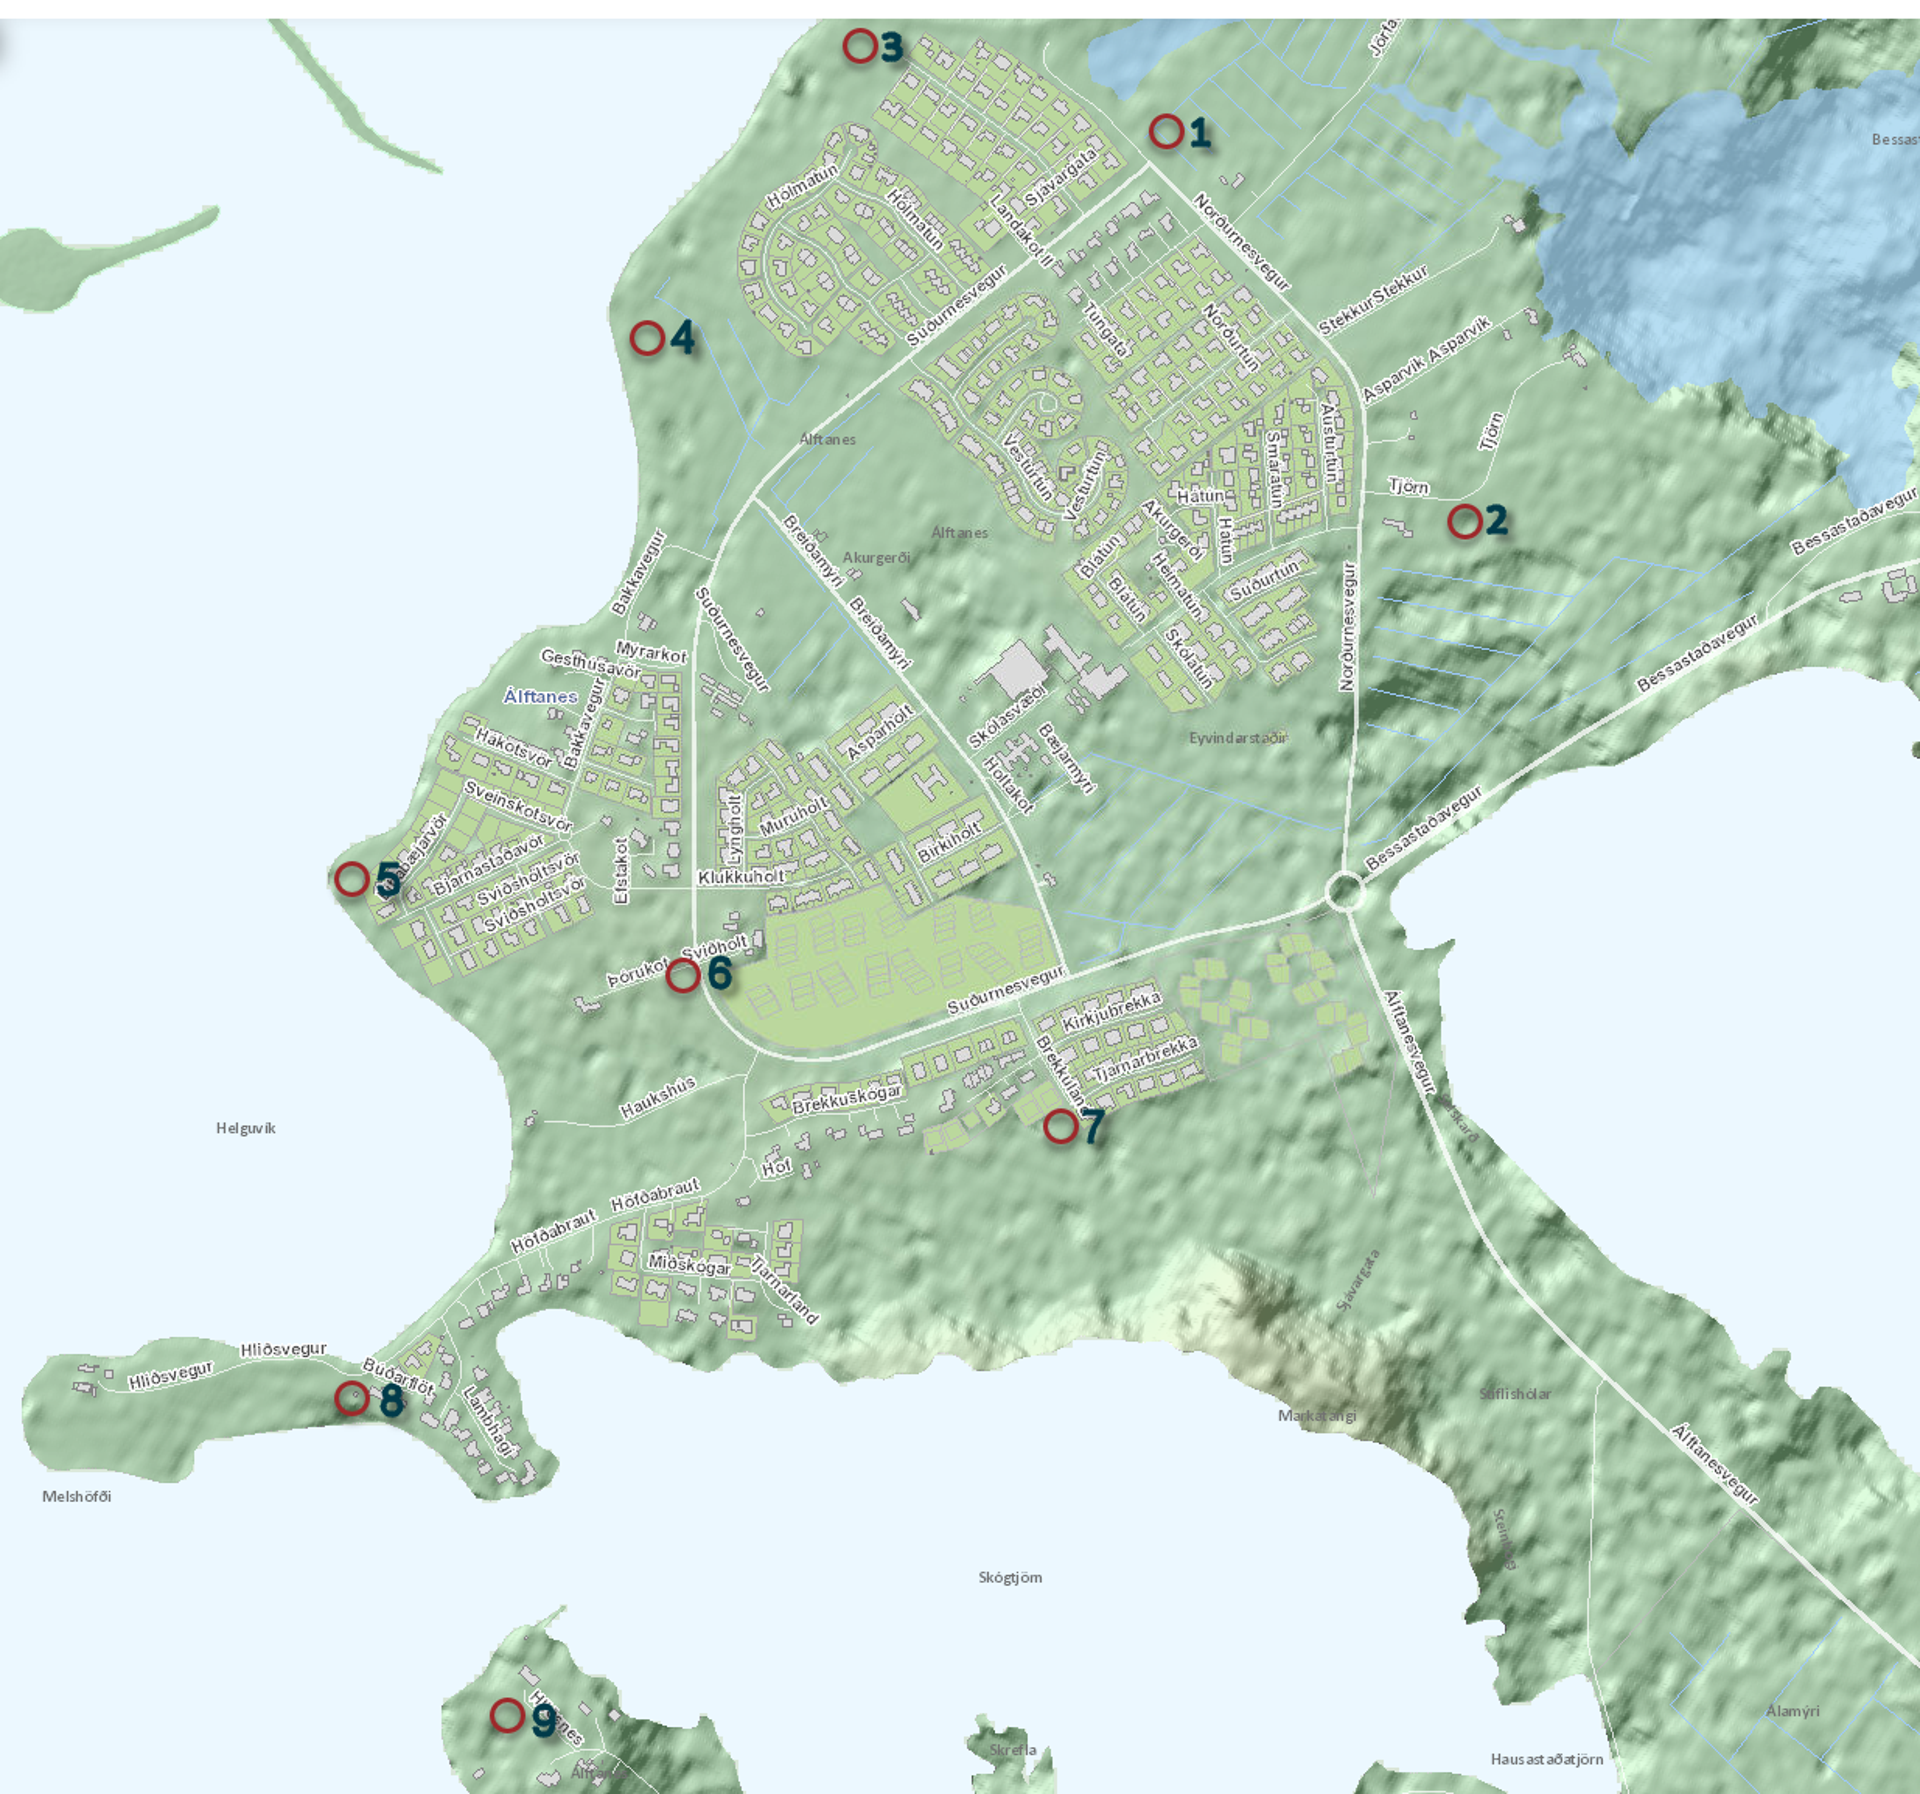Screen dimensions: 1920x1794
Task: Click the Klukkuholt street label
Action: pos(741,877)
